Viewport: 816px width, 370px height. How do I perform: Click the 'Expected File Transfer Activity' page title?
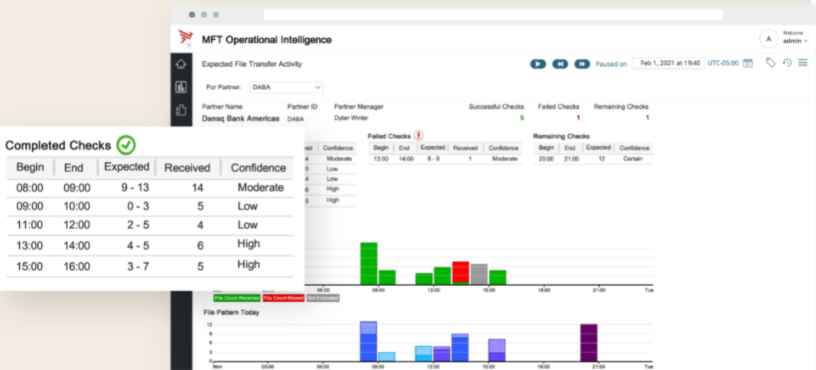click(x=252, y=65)
